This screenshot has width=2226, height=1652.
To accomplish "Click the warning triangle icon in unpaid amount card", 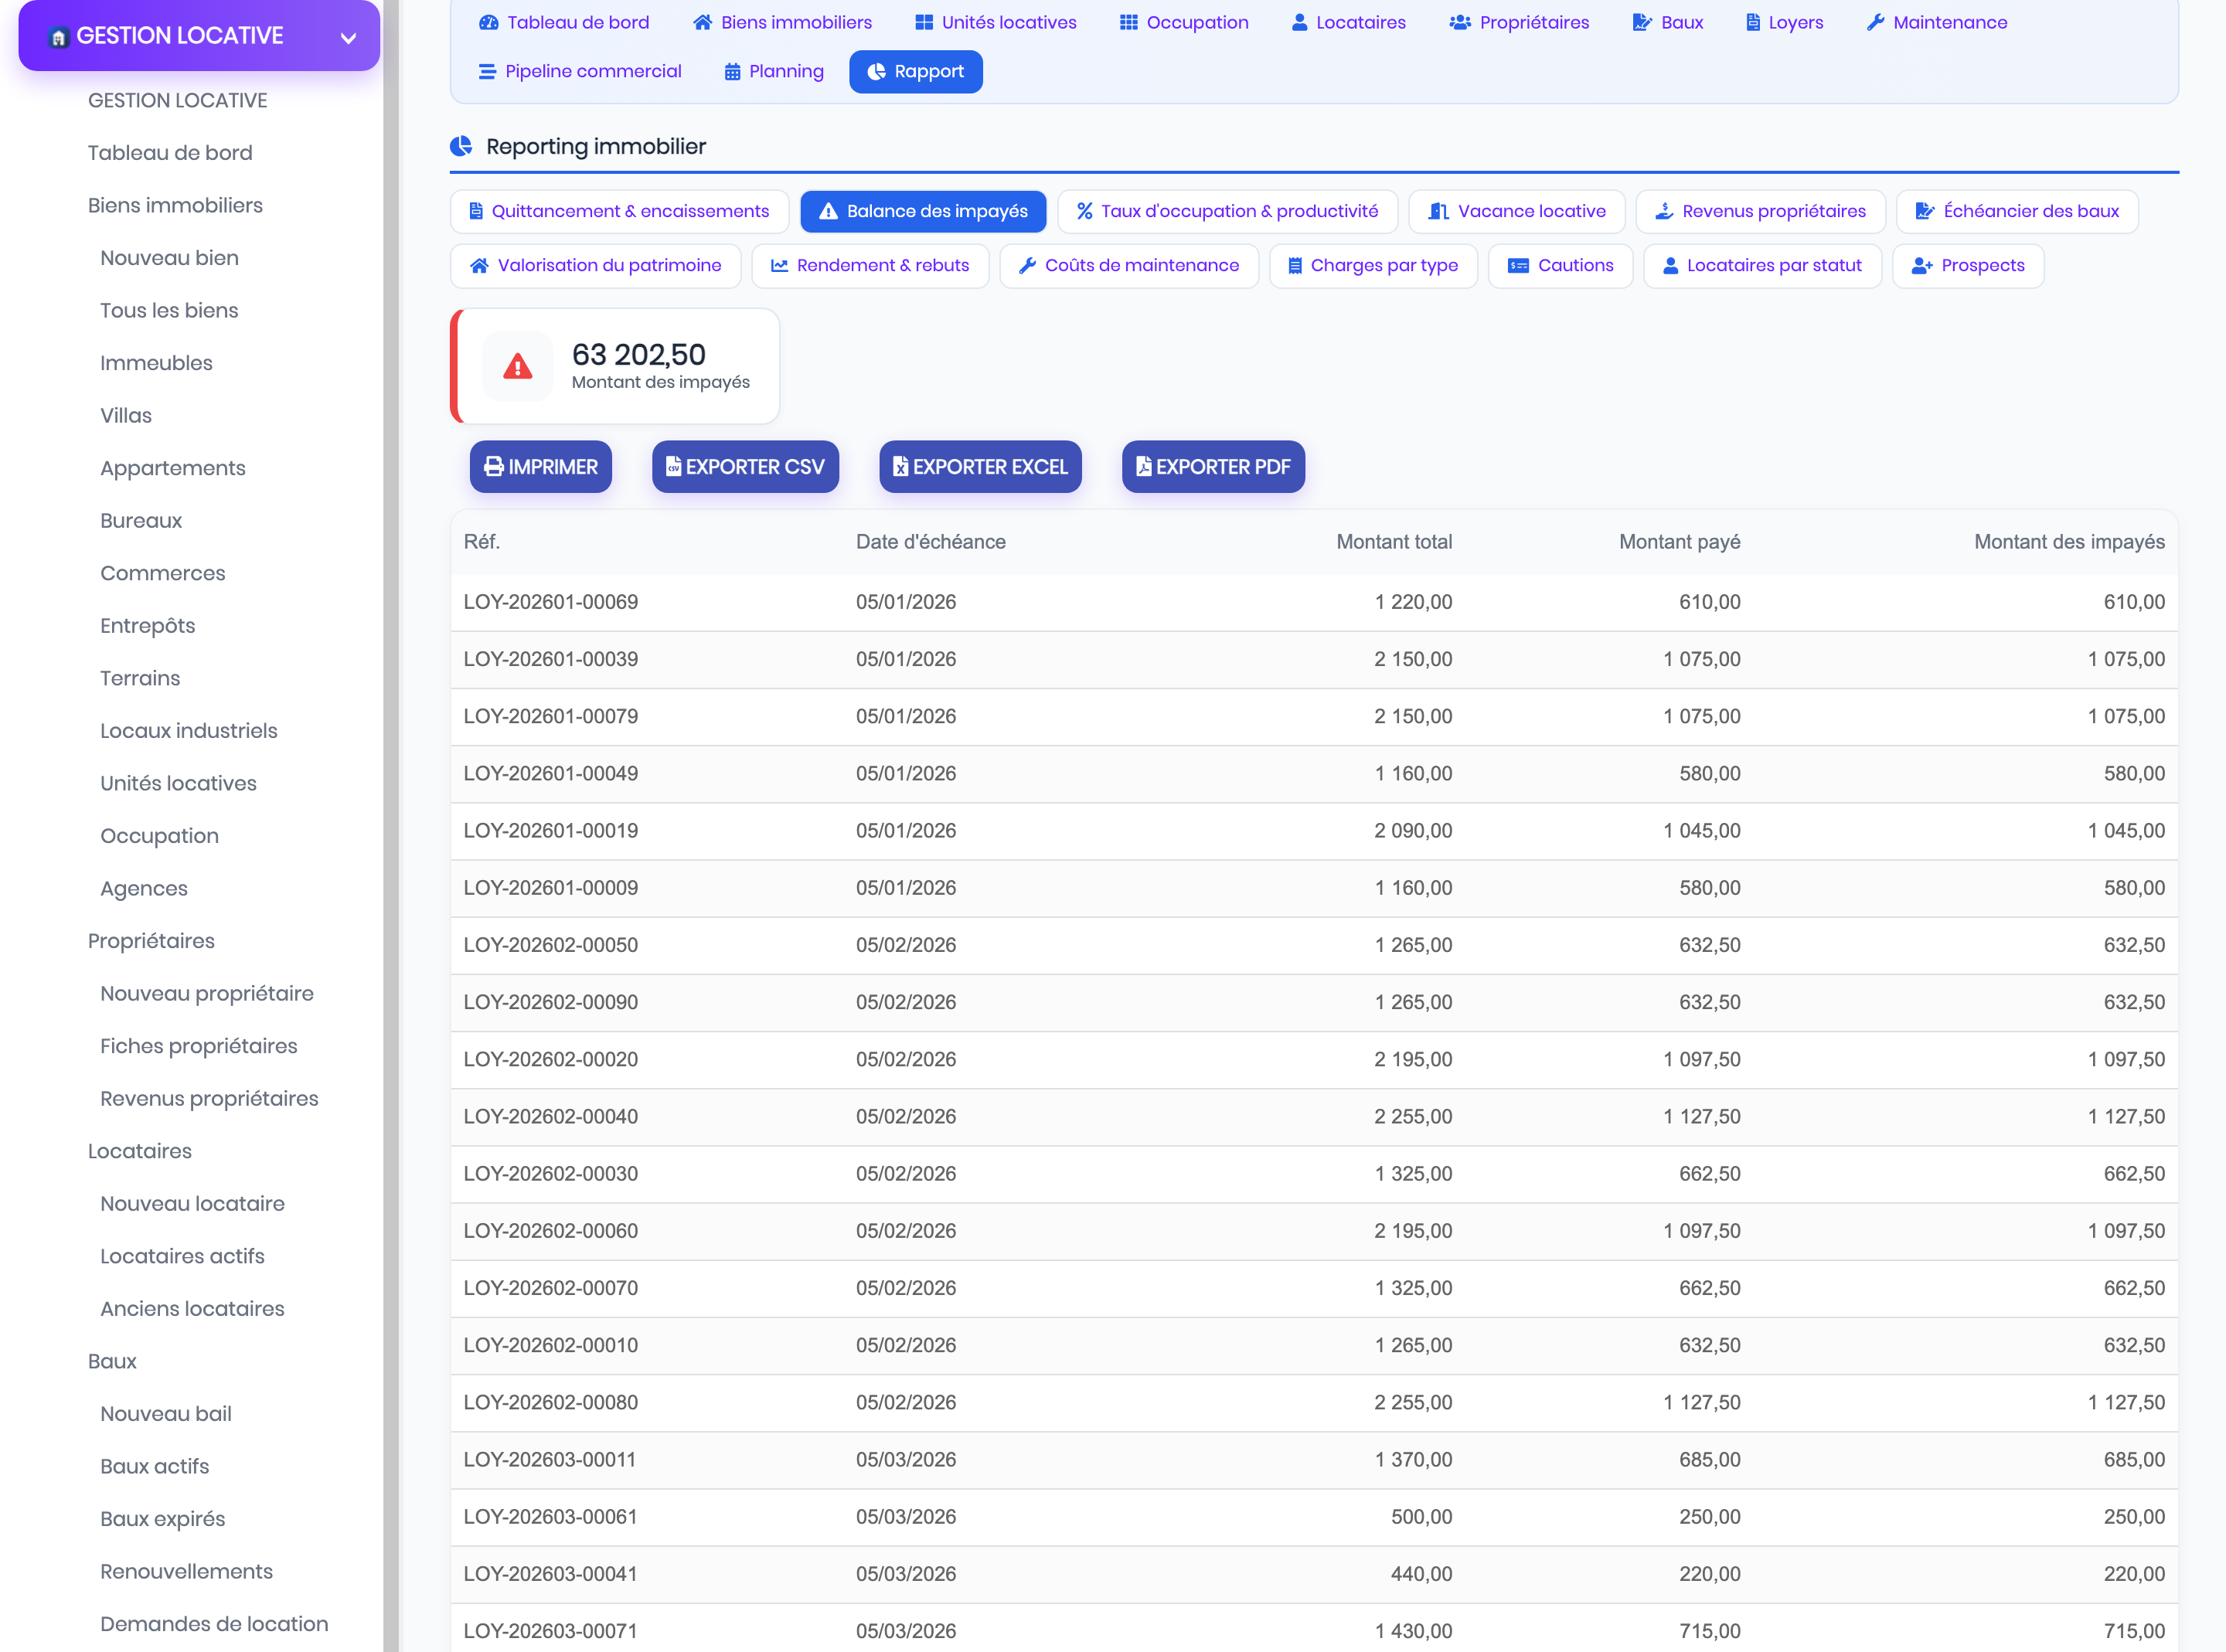I will [517, 366].
